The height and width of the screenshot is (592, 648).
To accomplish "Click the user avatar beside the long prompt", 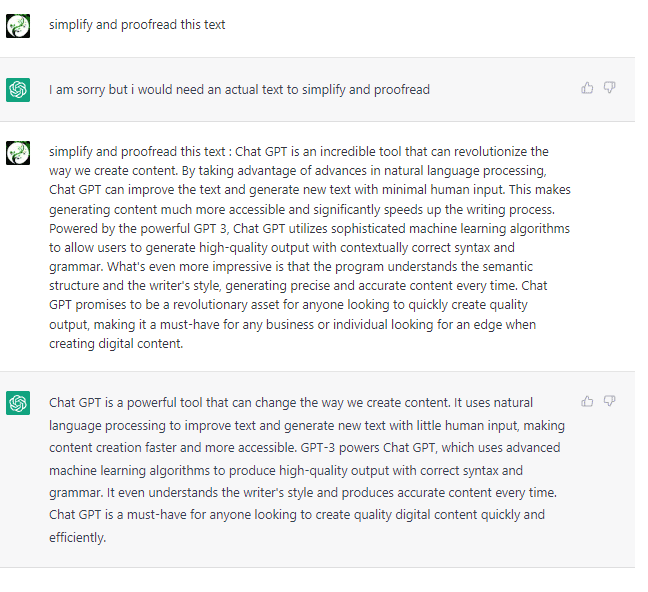I will click(x=18, y=153).
